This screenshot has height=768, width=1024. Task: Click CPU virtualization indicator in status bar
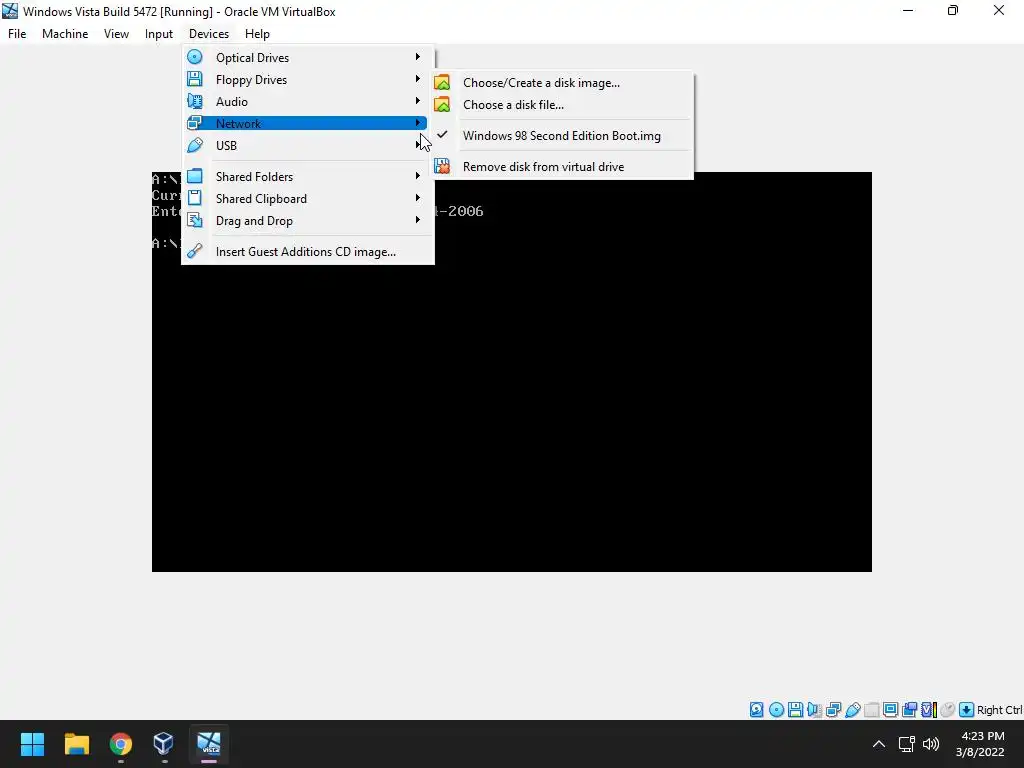pyautogui.click(x=929, y=710)
